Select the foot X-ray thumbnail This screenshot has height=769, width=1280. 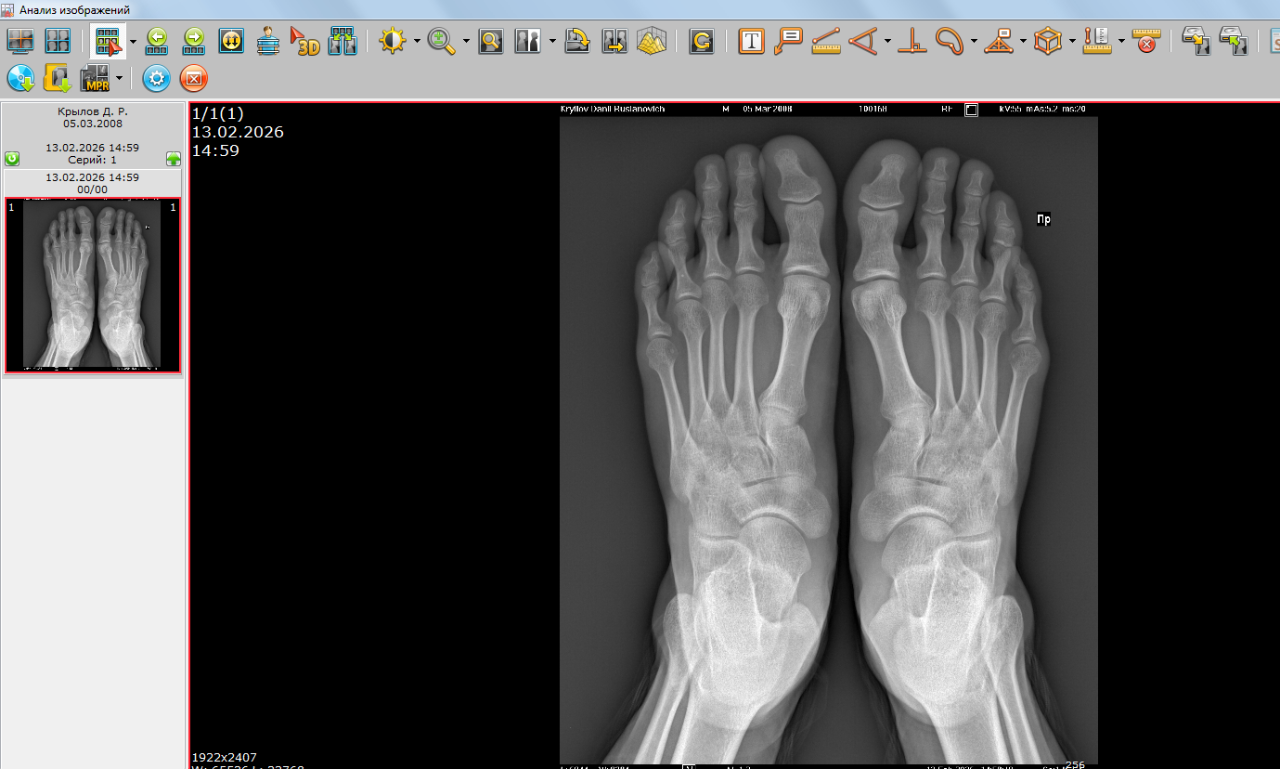pos(92,286)
